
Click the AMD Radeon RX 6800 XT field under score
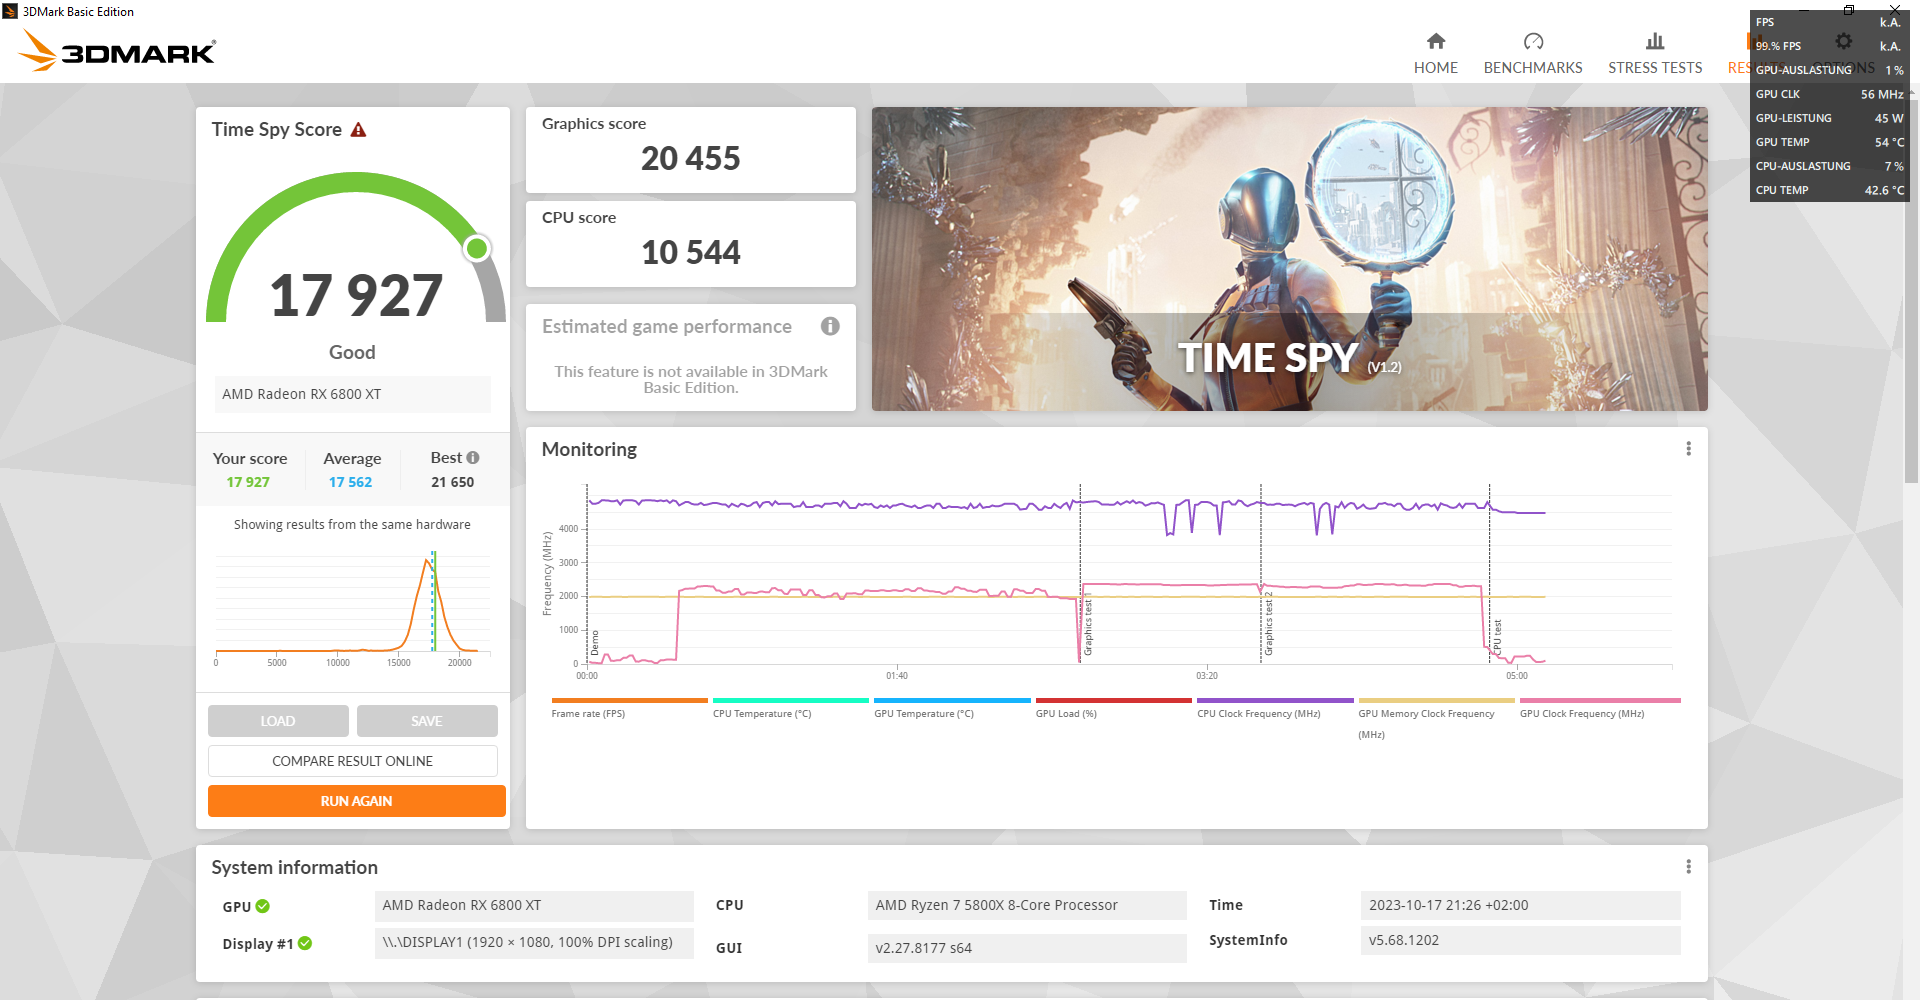tap(352, 394)
